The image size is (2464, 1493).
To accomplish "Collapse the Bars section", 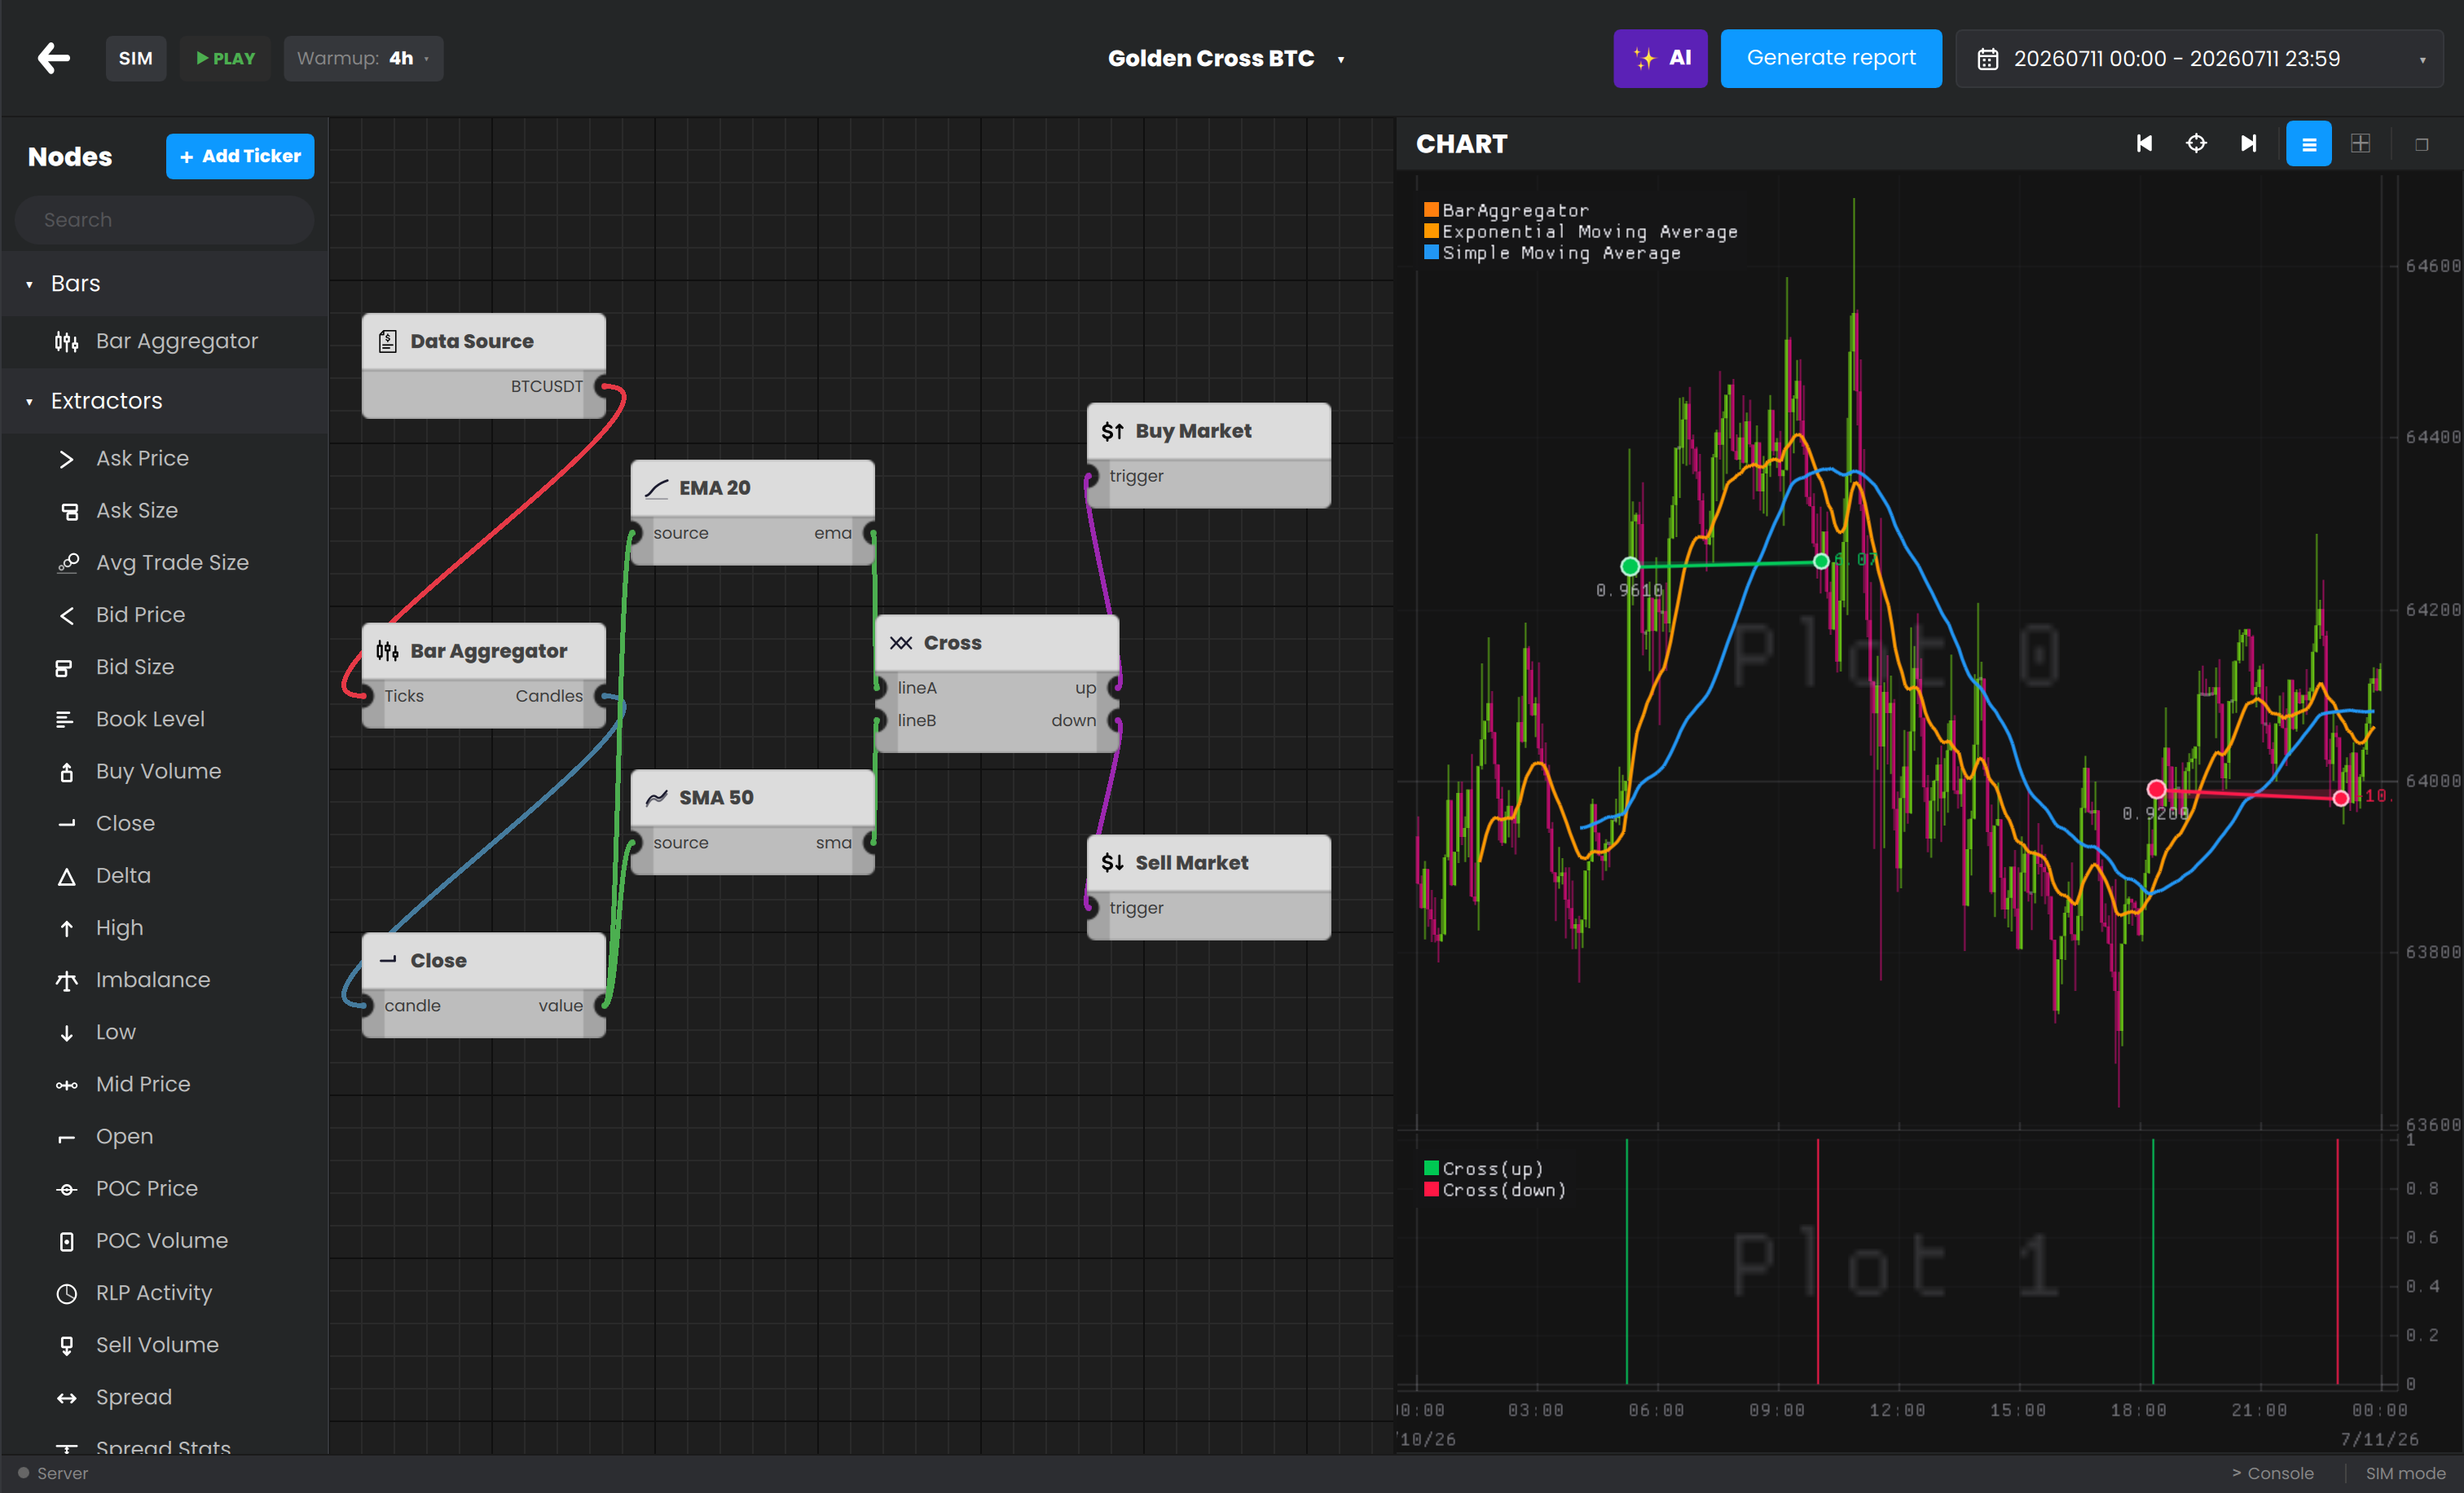I will coord(164,284).
